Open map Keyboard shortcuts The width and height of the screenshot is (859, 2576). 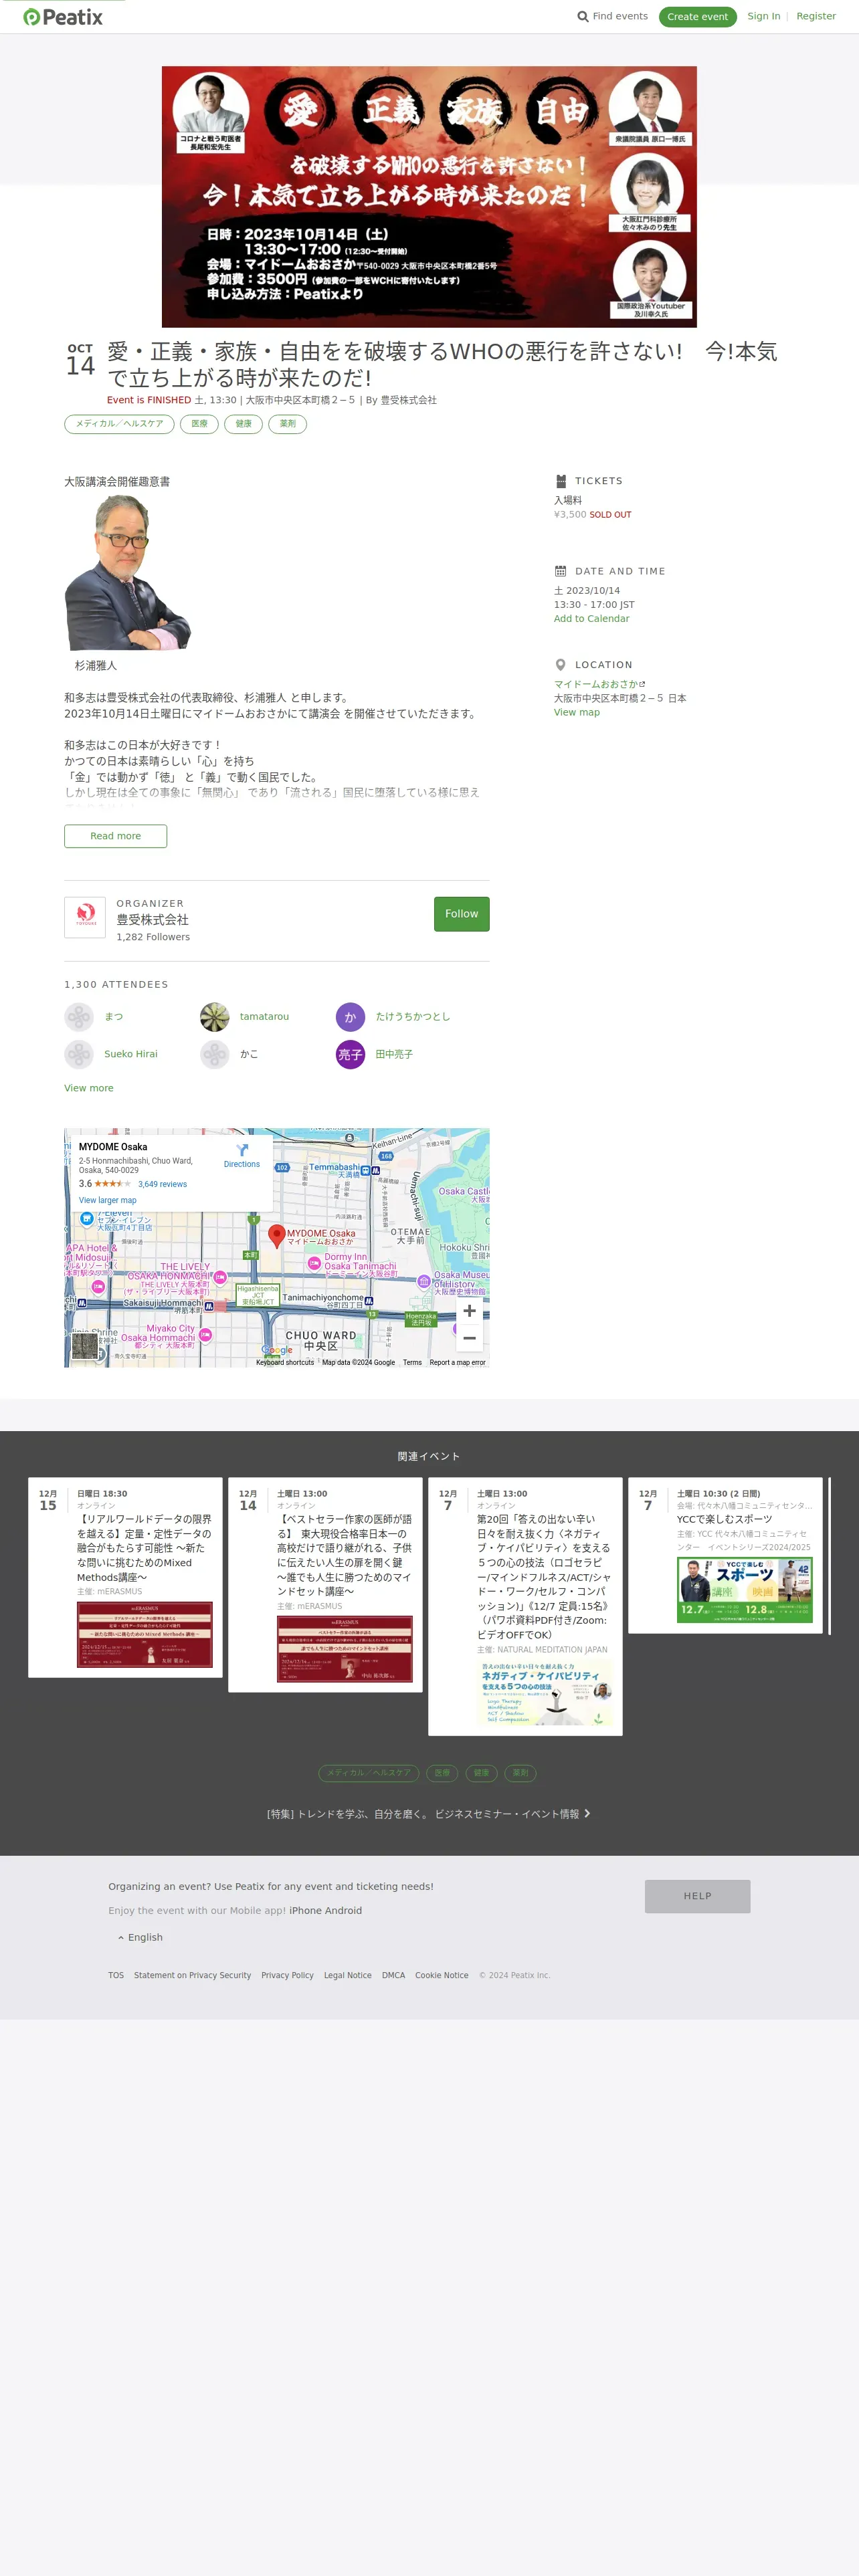click(285, 1362)
